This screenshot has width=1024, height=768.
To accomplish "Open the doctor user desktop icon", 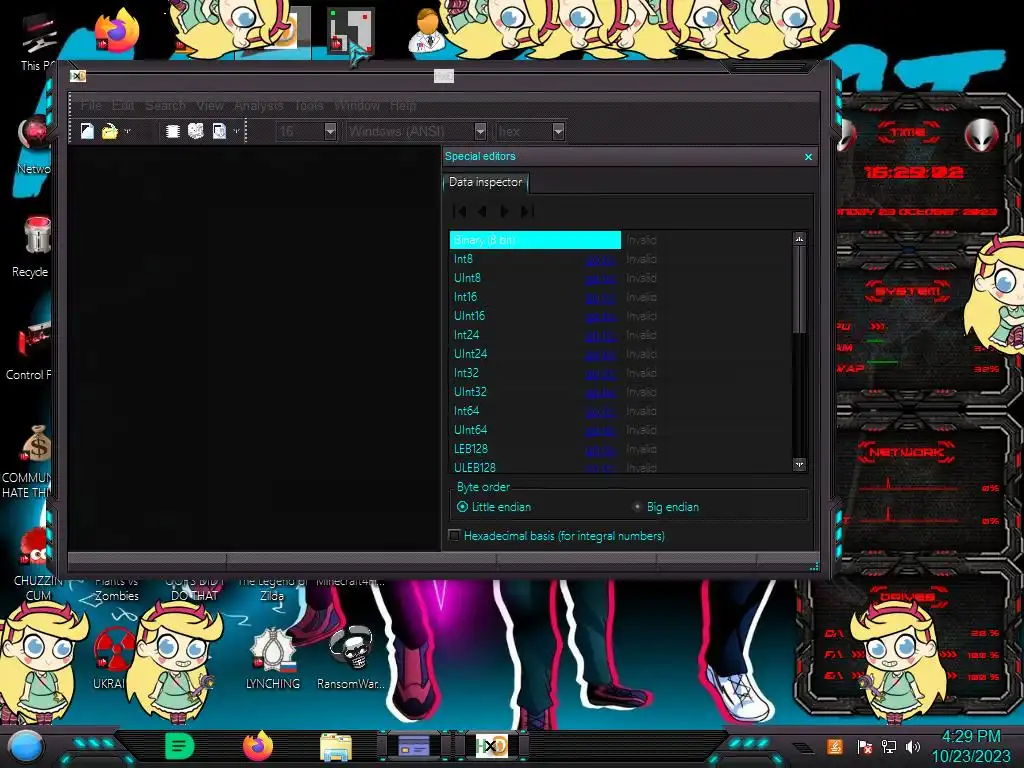I will pyautogui.click(x=428, y=31).
